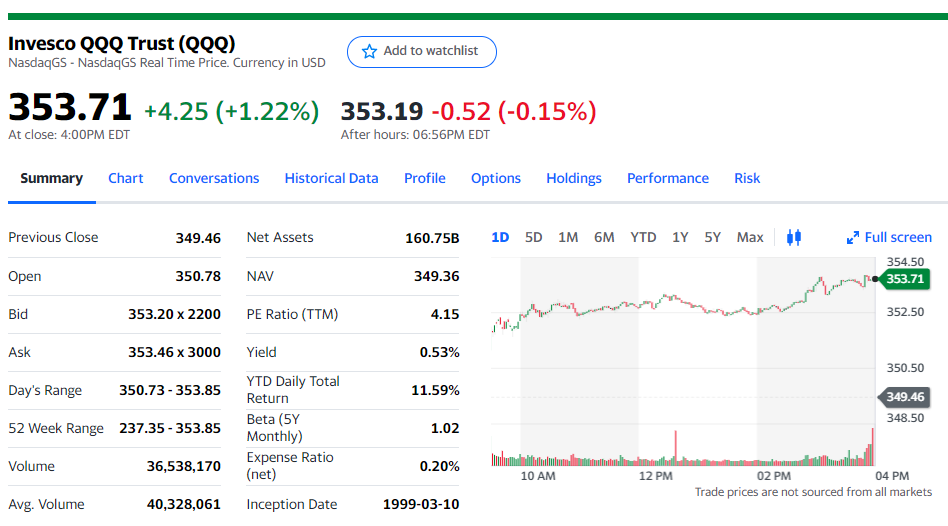948x526 pixels.
Task: Click the 348.50 price axis label
Action: click(x=905, y=418)
